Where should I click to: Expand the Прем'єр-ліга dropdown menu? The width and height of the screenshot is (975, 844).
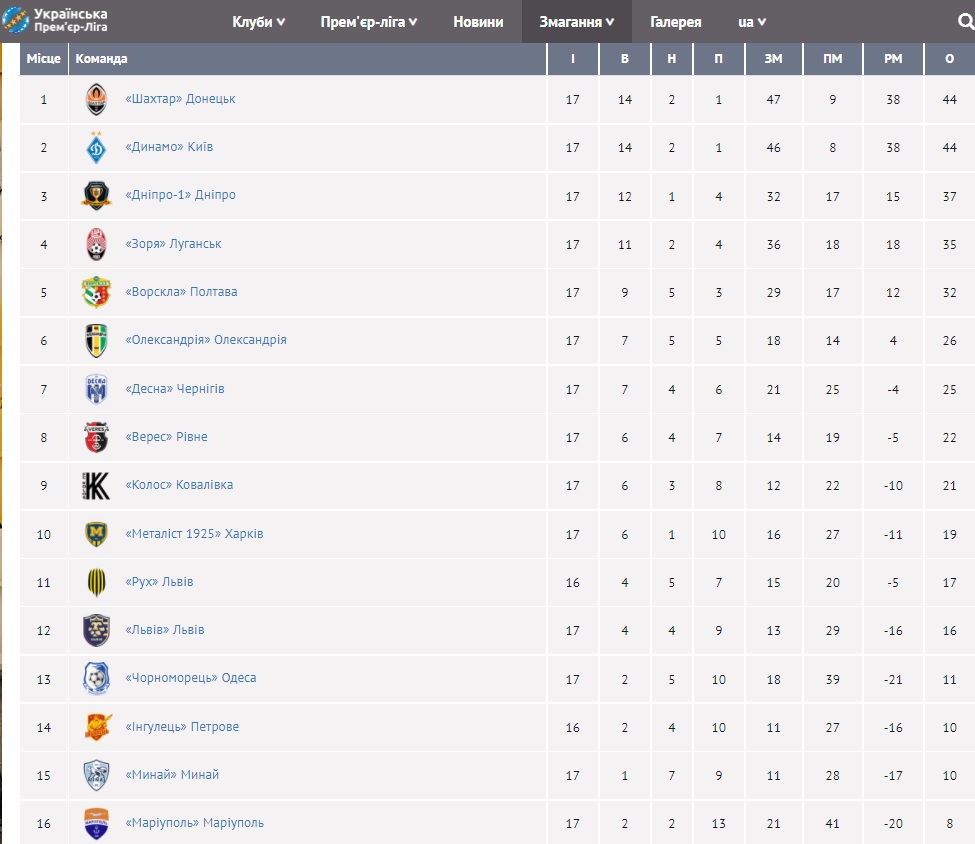click(x=369, y=22)
